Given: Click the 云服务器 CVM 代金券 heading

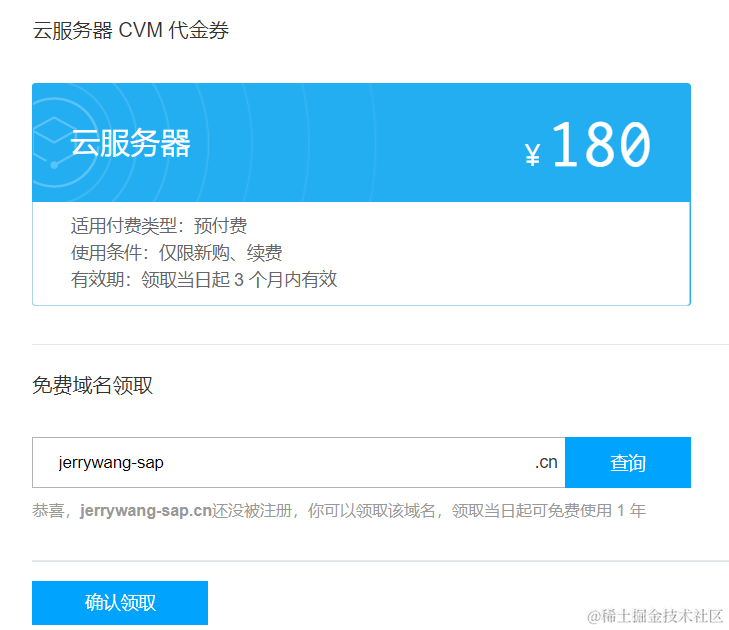Looking at the screenshot, I should (131, 31).
